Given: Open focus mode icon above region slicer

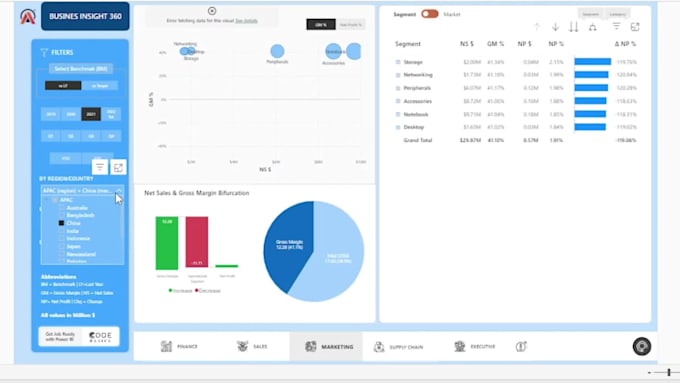Looking at the screenshot, I should pos(118,167).
